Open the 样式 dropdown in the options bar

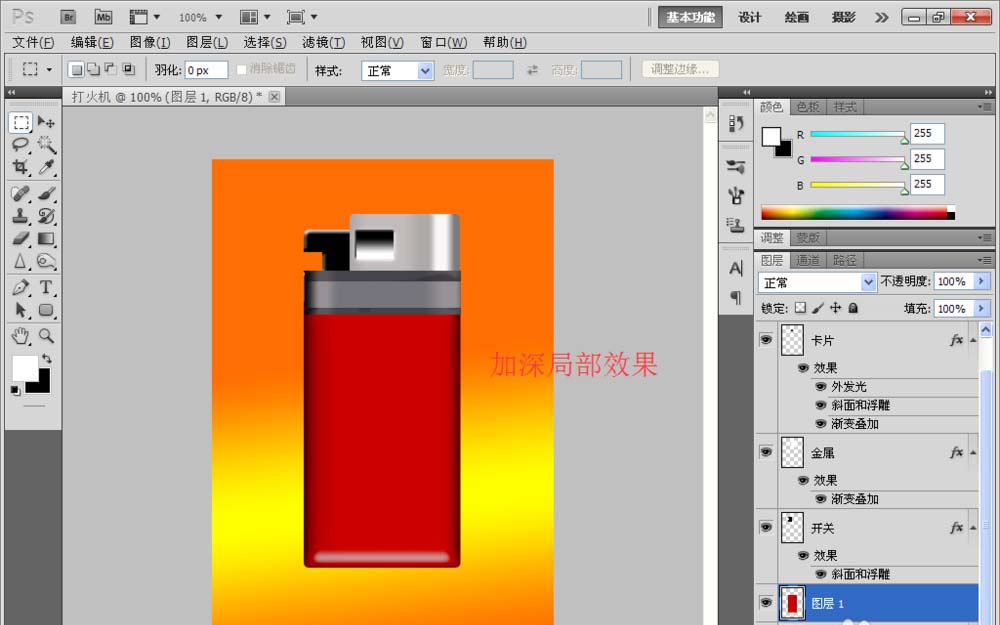tap(423, 69)
